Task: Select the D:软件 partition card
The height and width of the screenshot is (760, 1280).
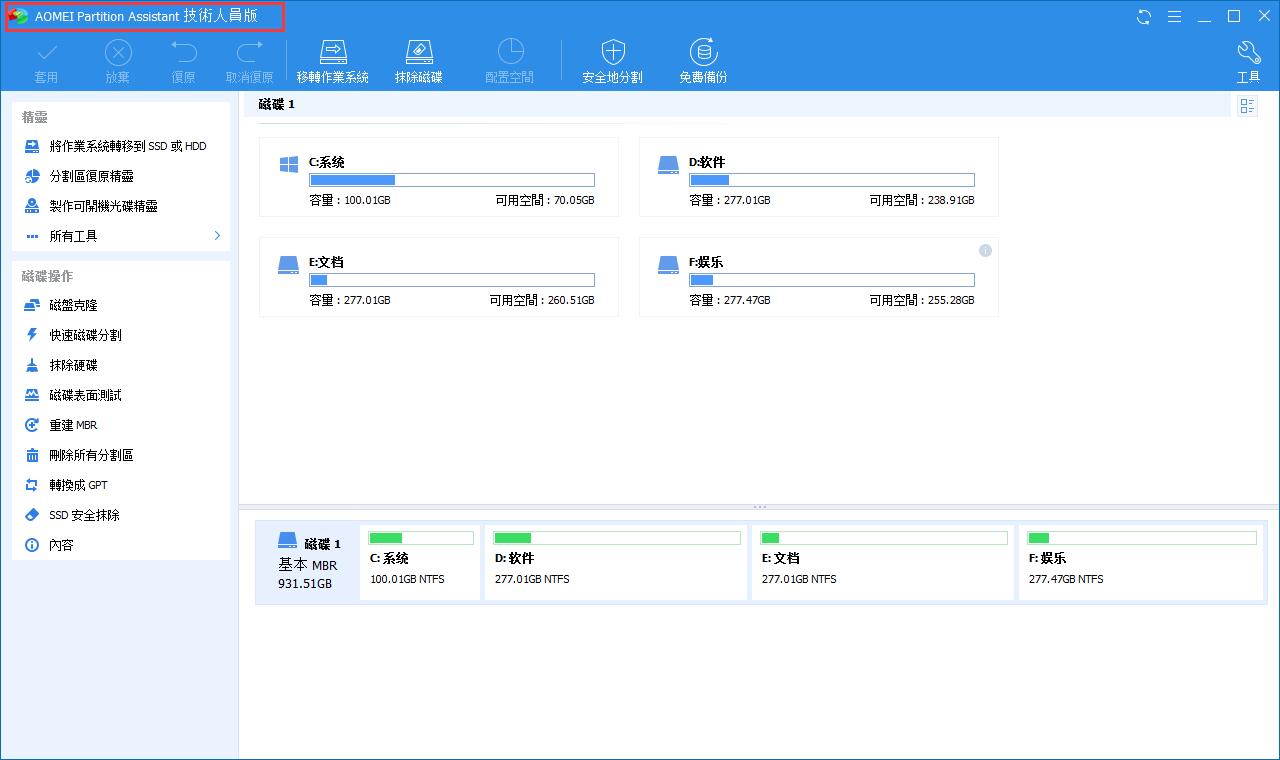Action: click(x=819, y=177)
